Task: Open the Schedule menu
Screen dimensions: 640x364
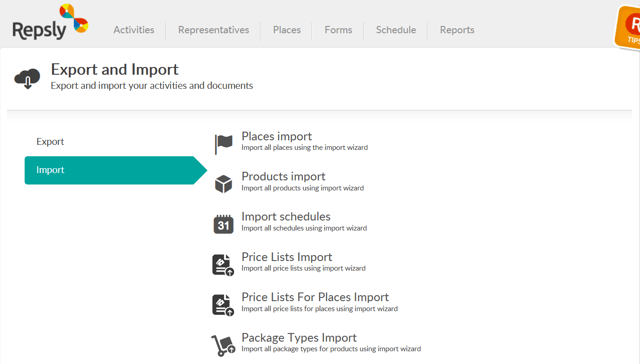Action: [396, 30]
